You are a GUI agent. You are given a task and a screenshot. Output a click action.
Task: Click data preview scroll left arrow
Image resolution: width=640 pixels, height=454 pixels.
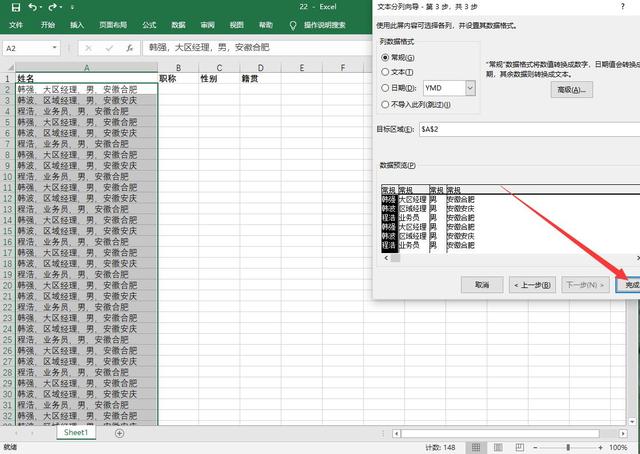(386, 258)
